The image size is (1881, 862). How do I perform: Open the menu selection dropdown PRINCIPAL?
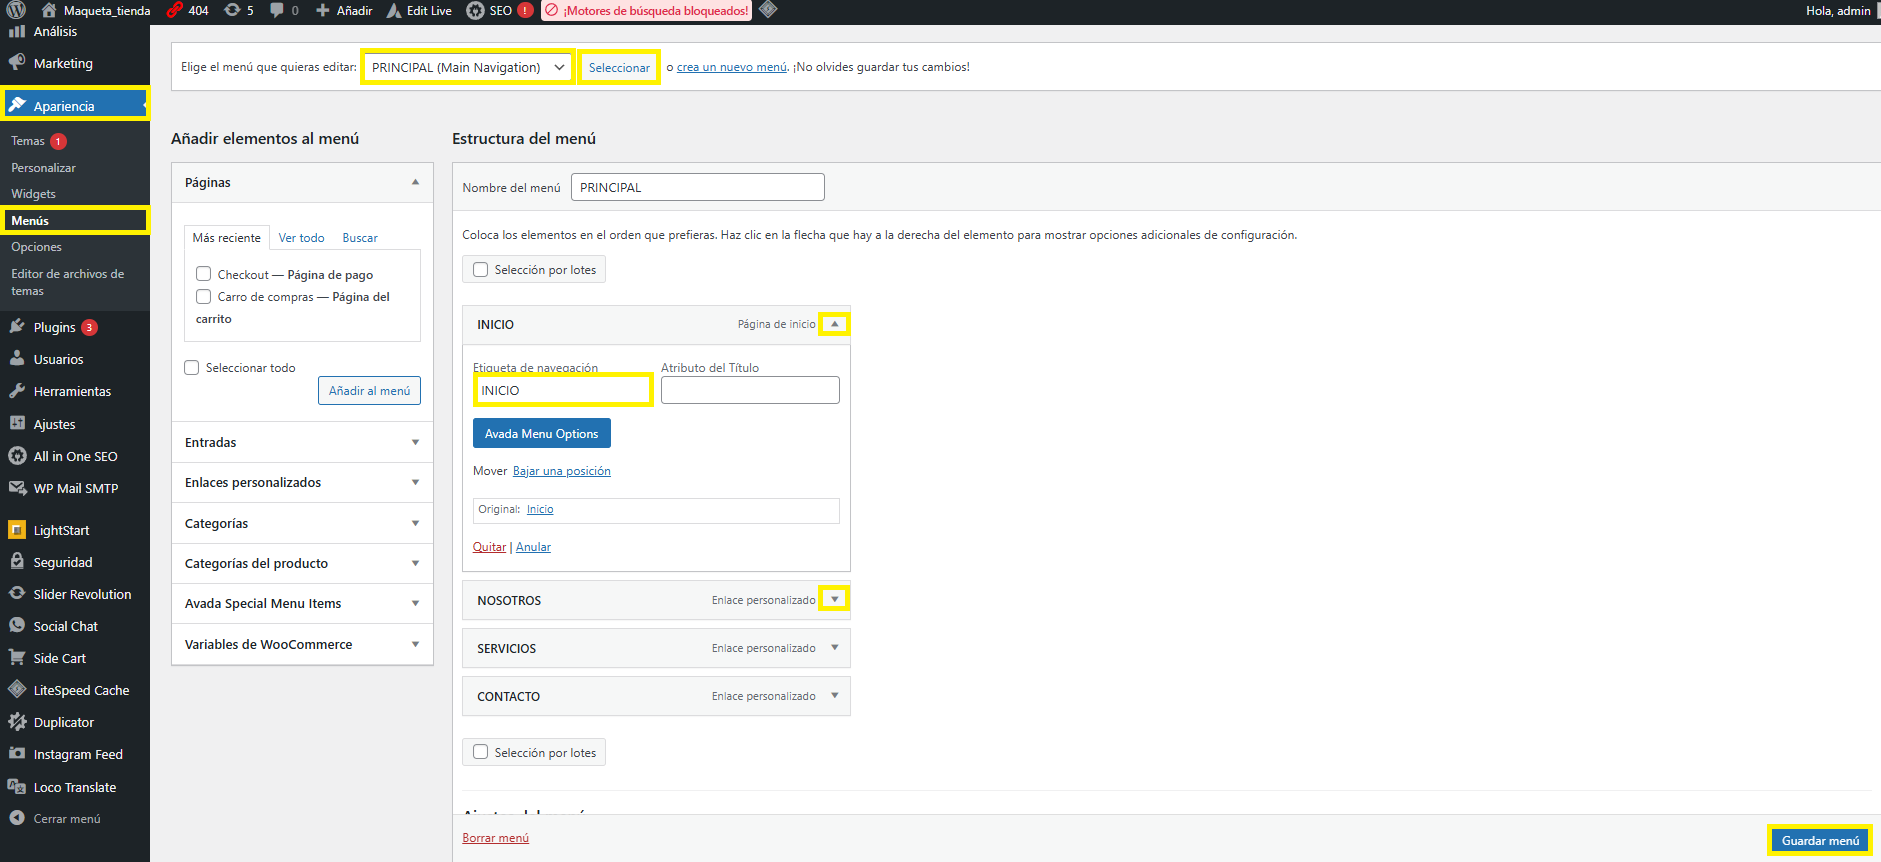click(467, 68)
